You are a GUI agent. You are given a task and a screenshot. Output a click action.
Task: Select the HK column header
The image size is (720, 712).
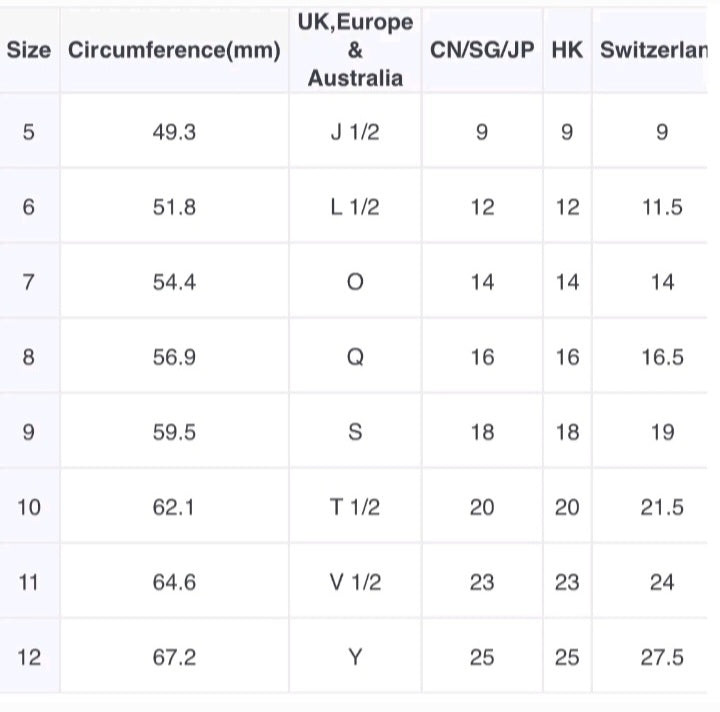click(567, 51)
